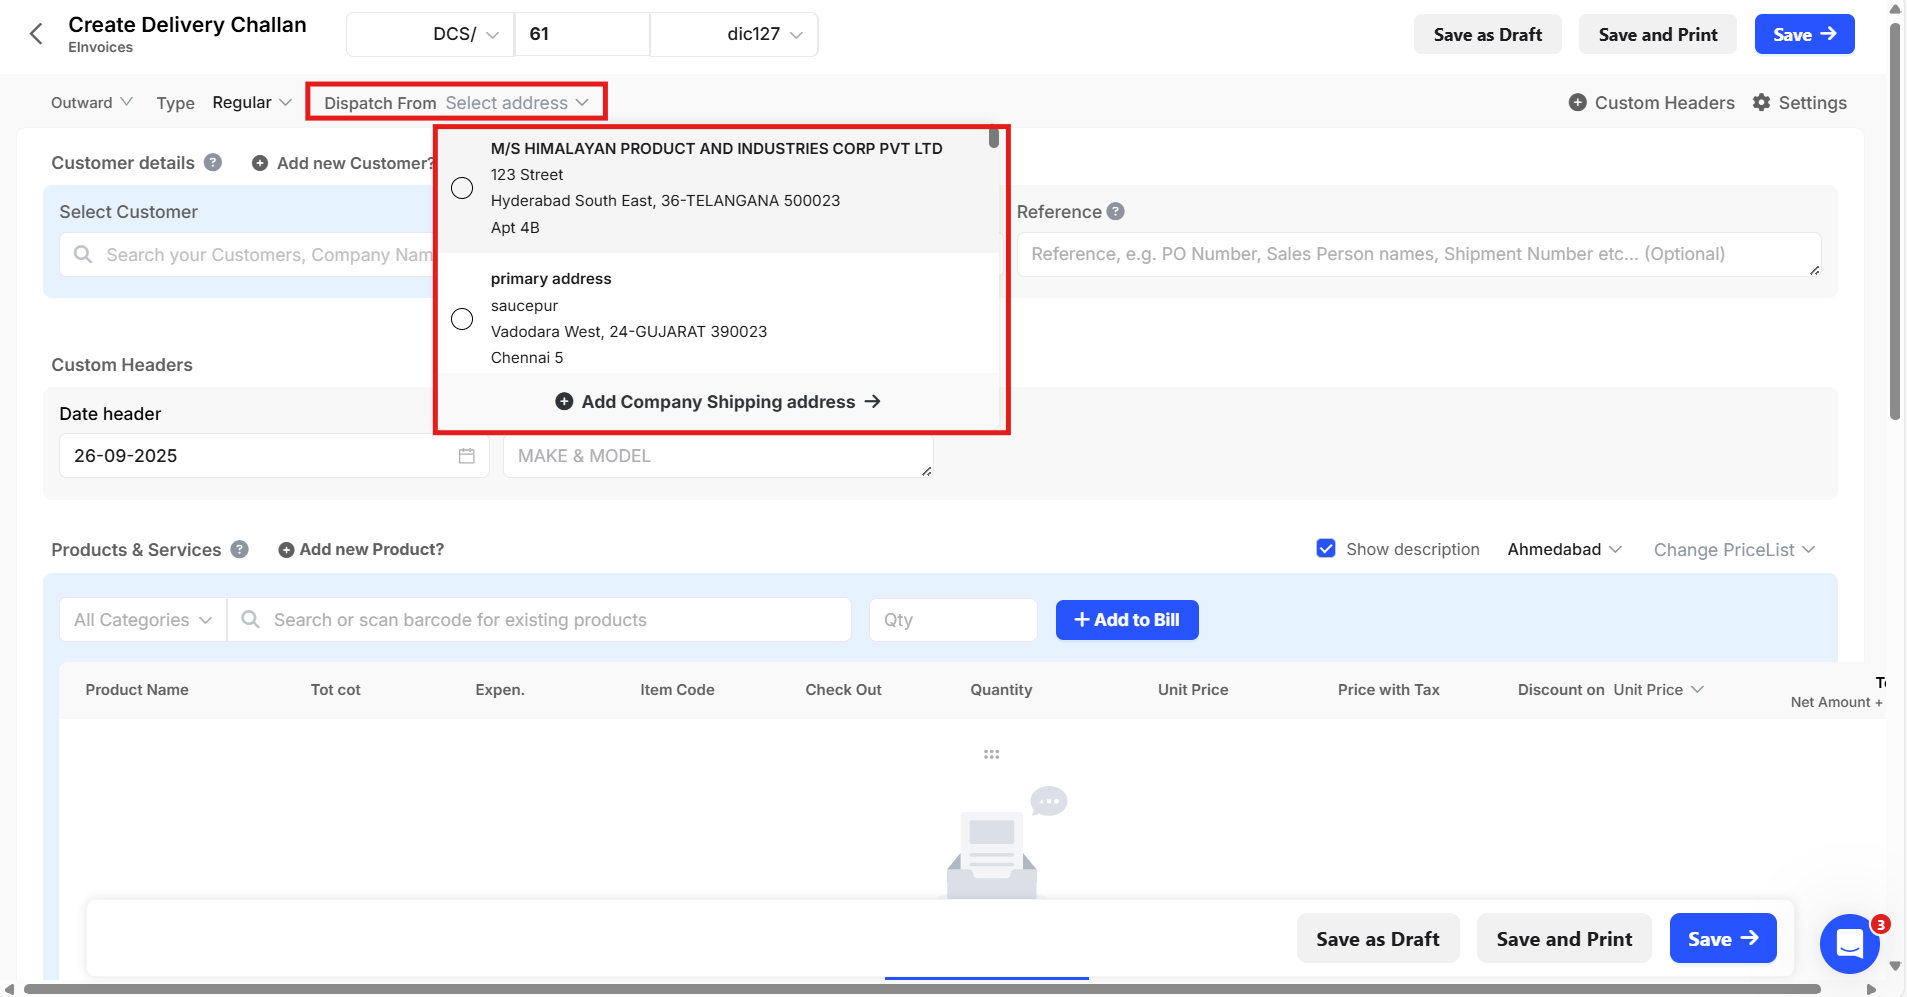
Task: Click the back arrow beside Create Delivery Challan
Action: [36, 33]
